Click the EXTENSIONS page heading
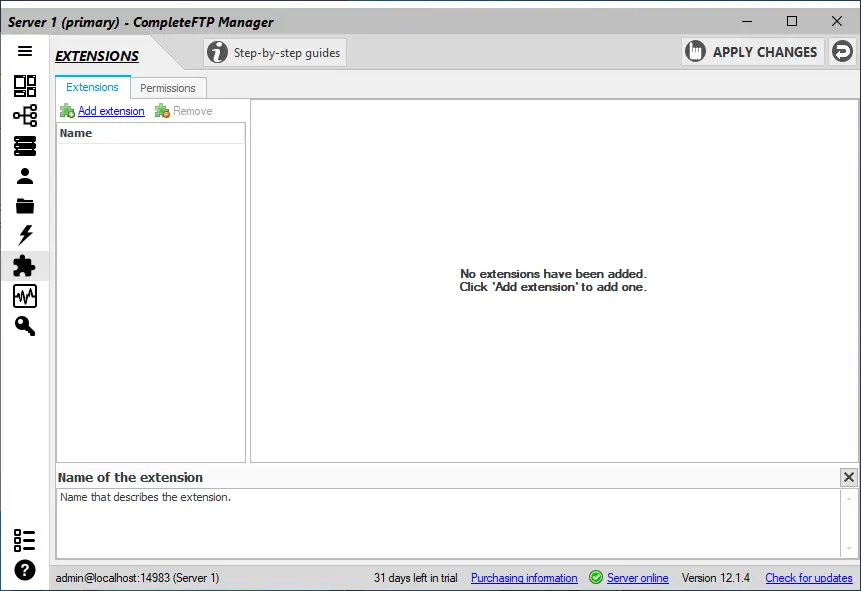Image resolution: width=861 pixels, height=591 pixels. click(97, 56)
